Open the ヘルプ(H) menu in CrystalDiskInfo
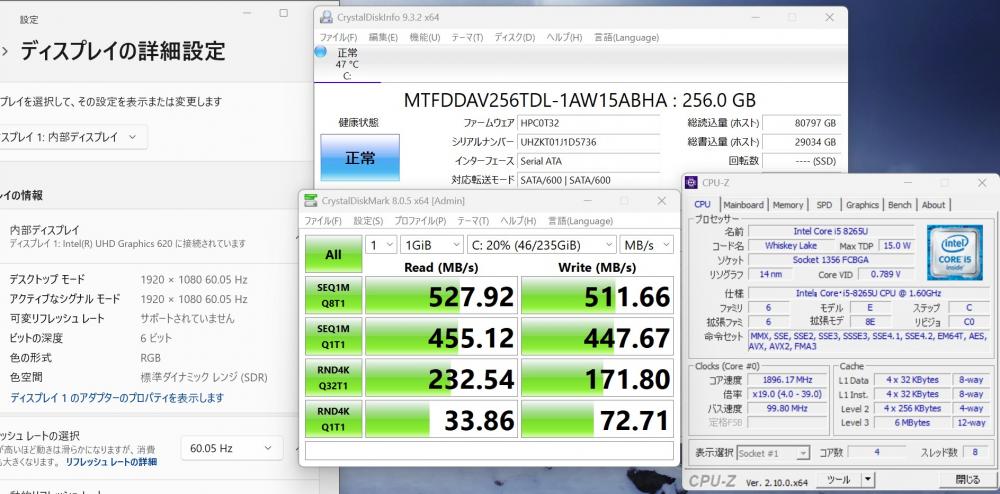 pyautogui.click(x=564, y=38)
